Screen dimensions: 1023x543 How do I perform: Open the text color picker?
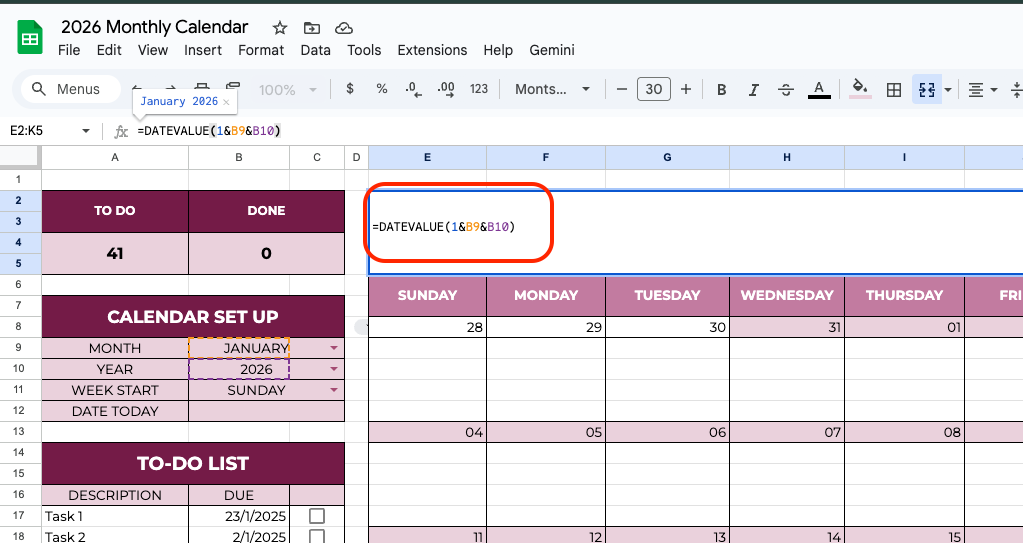coord(819,89)
